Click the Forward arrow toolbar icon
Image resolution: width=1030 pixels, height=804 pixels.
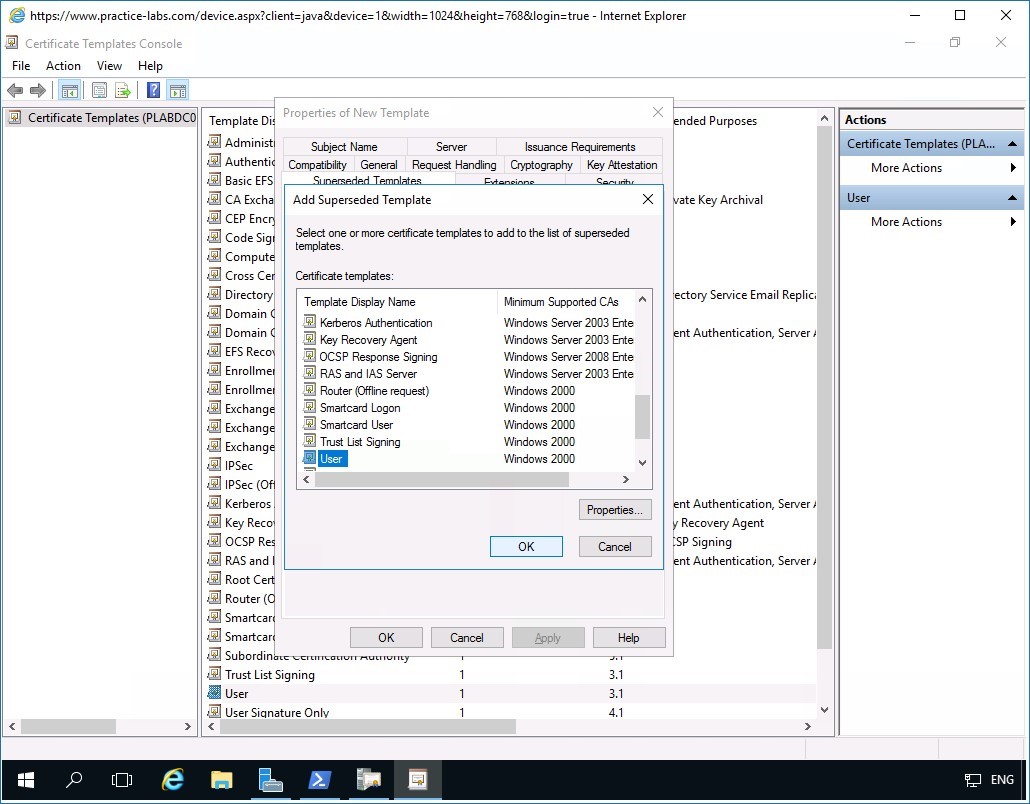pyautogui.click(x=38, y=90)
